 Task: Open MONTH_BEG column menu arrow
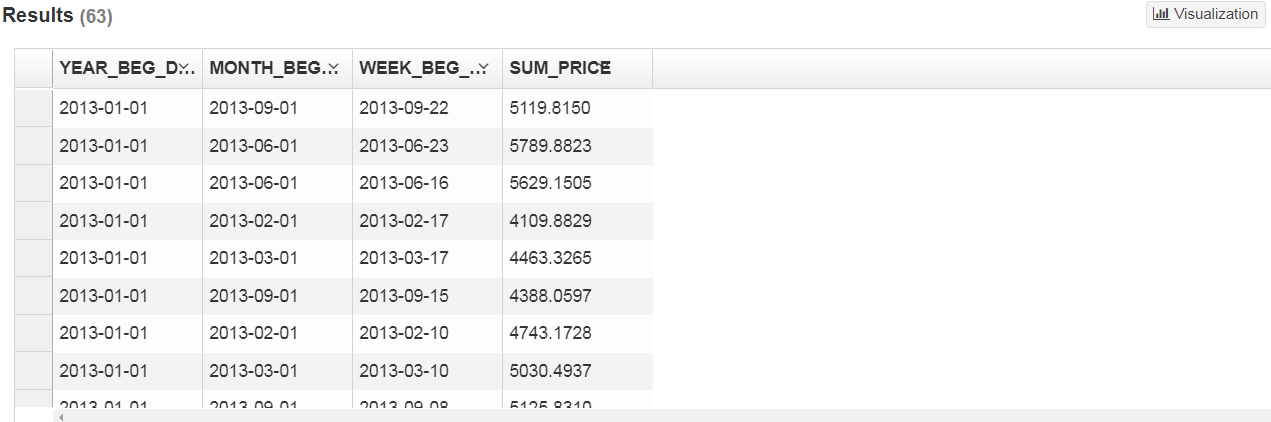334,68
